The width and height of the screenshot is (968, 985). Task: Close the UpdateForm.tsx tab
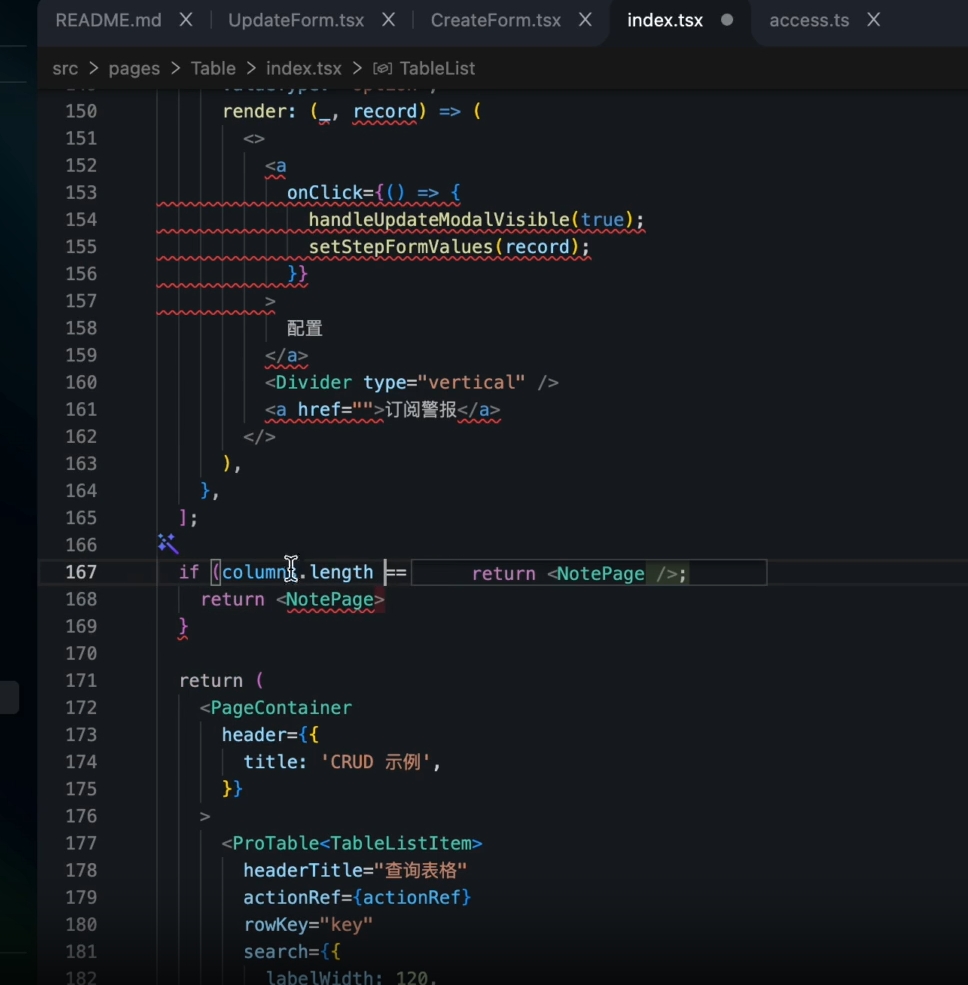[x=389, y=20]
